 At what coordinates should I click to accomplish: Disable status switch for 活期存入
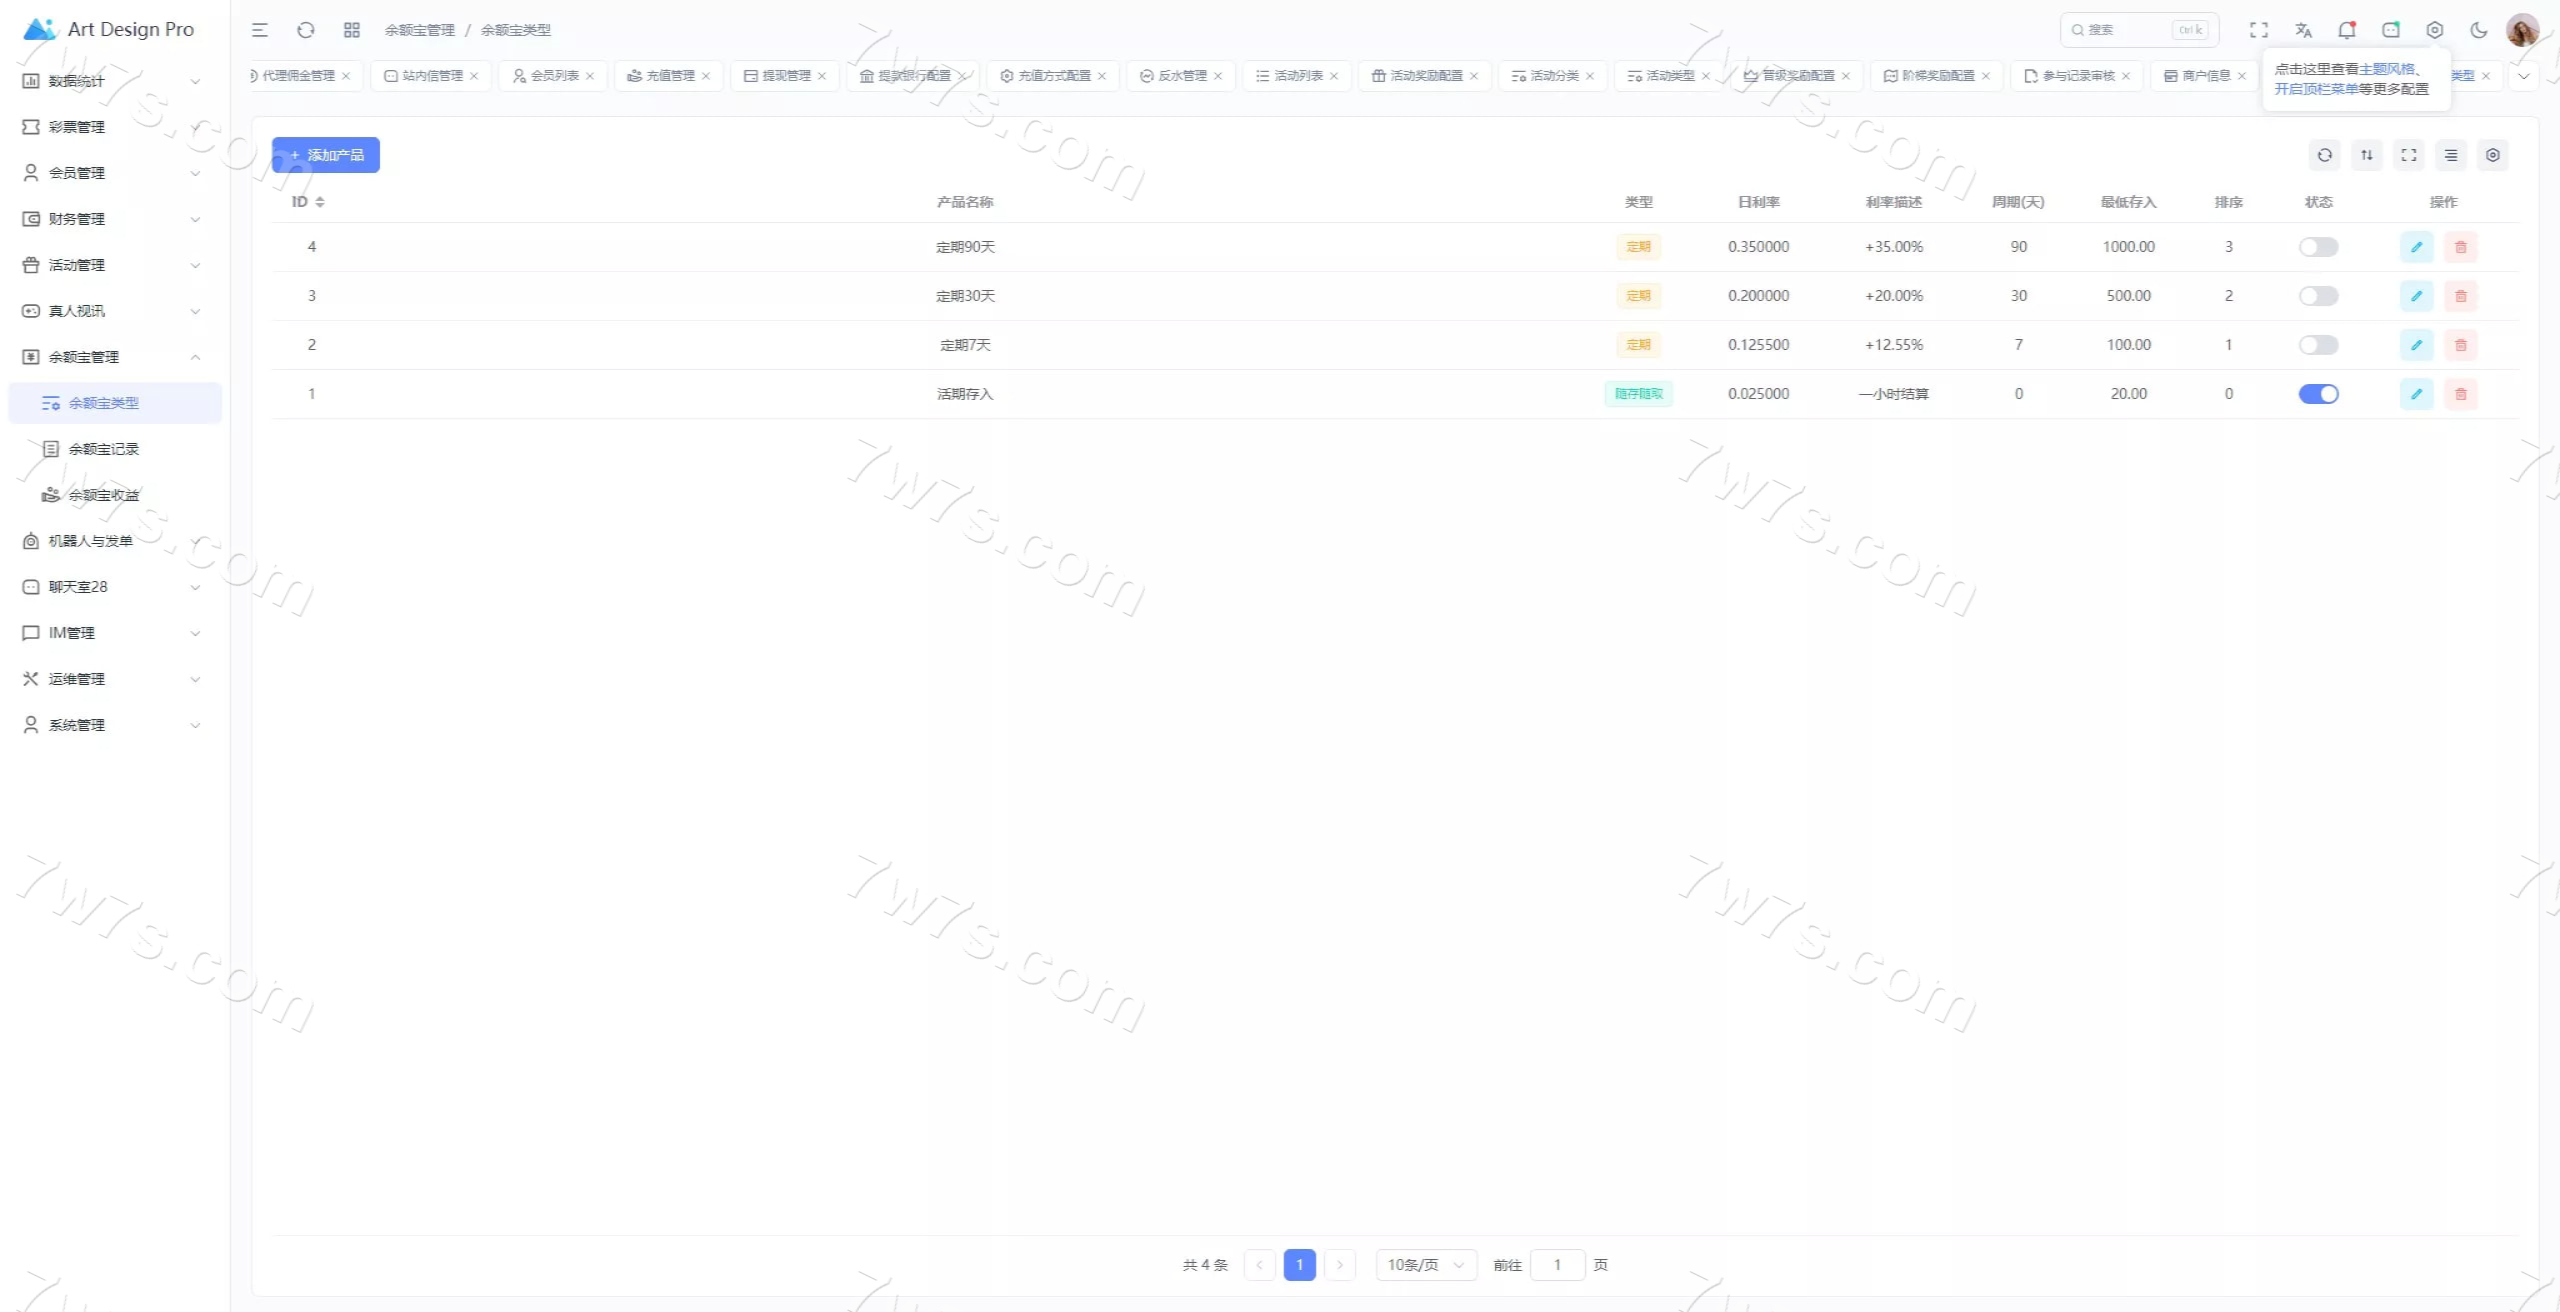2317,394
